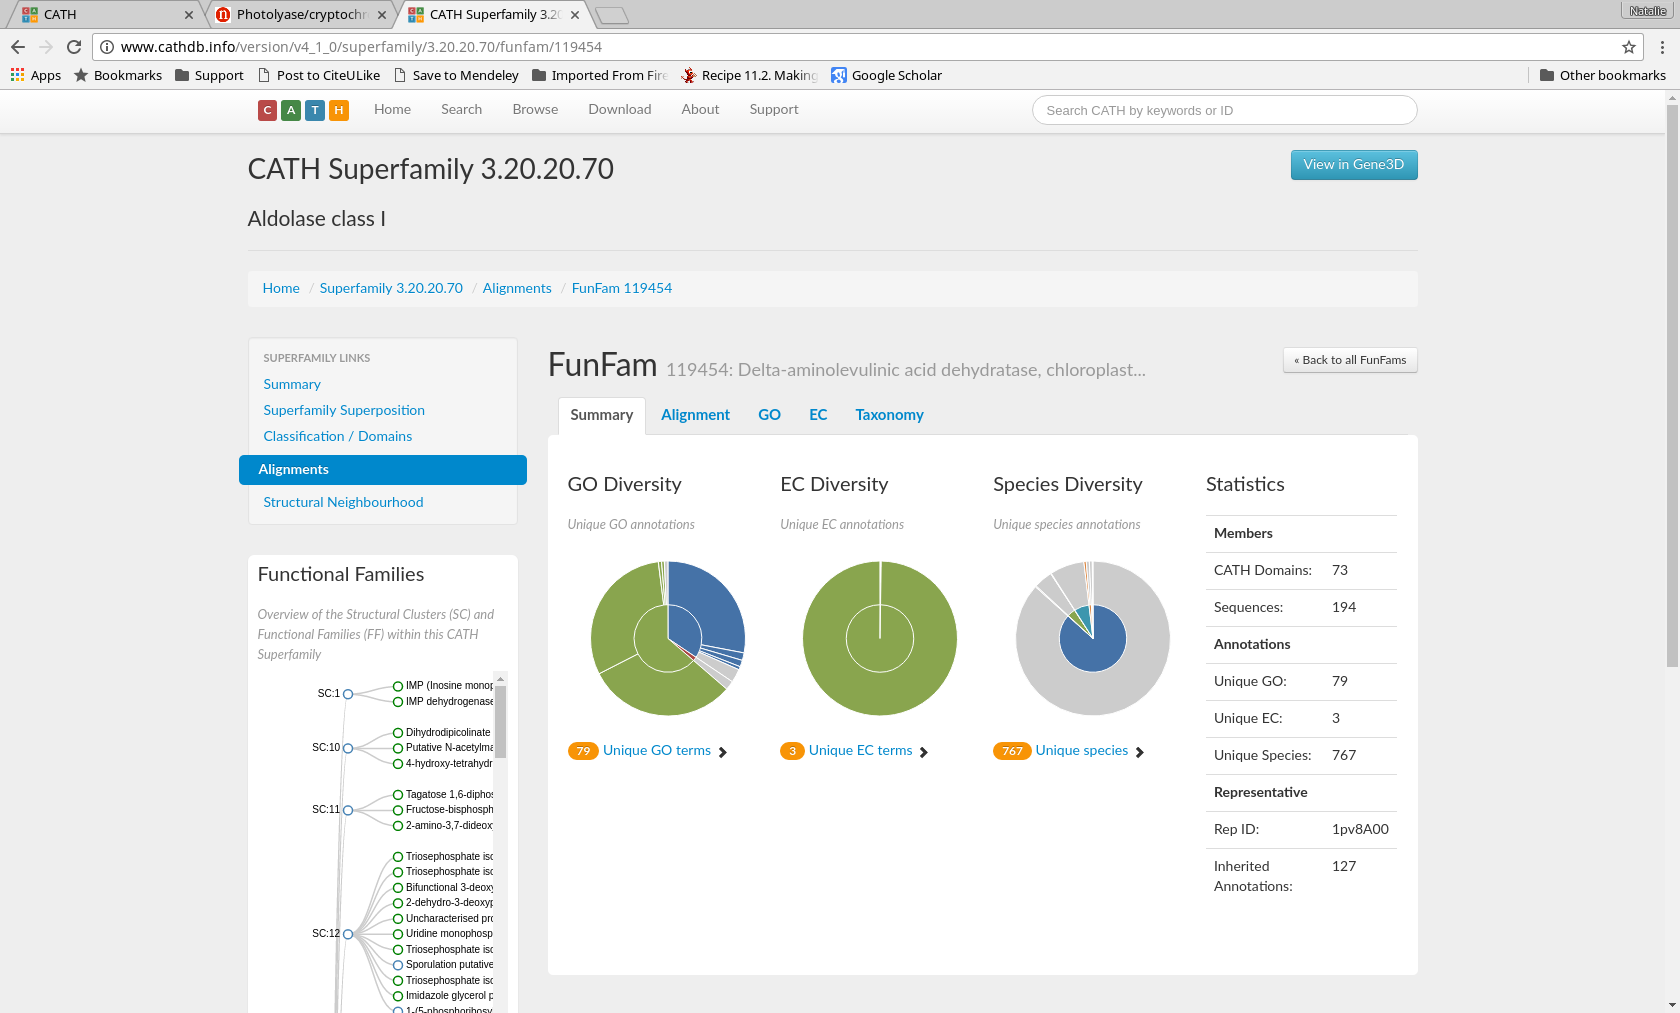Image resolution: width=1680 pixels, height=1013 pixels.
Task: Bookmark this page with star icon
Action: (1629, 47)
